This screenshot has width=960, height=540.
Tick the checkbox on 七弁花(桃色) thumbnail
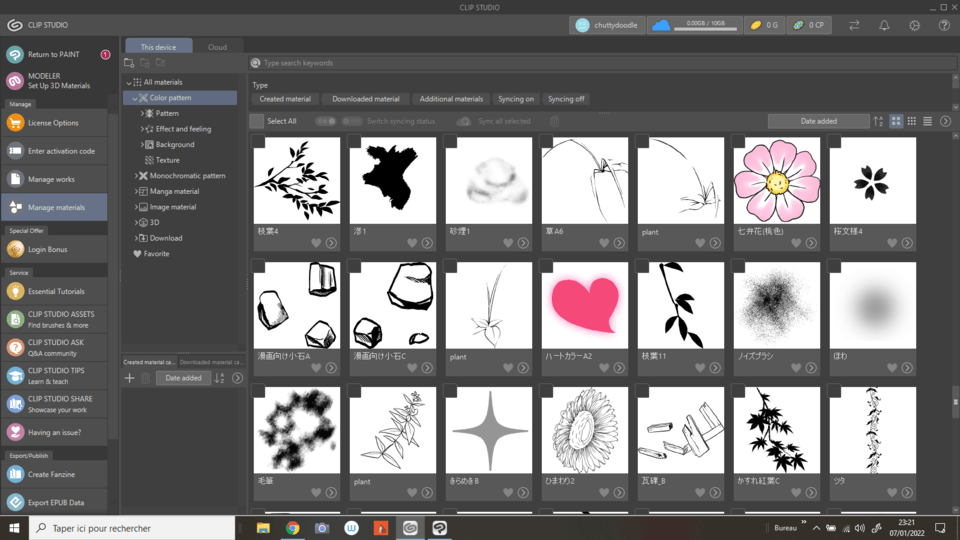click(738, 142)
